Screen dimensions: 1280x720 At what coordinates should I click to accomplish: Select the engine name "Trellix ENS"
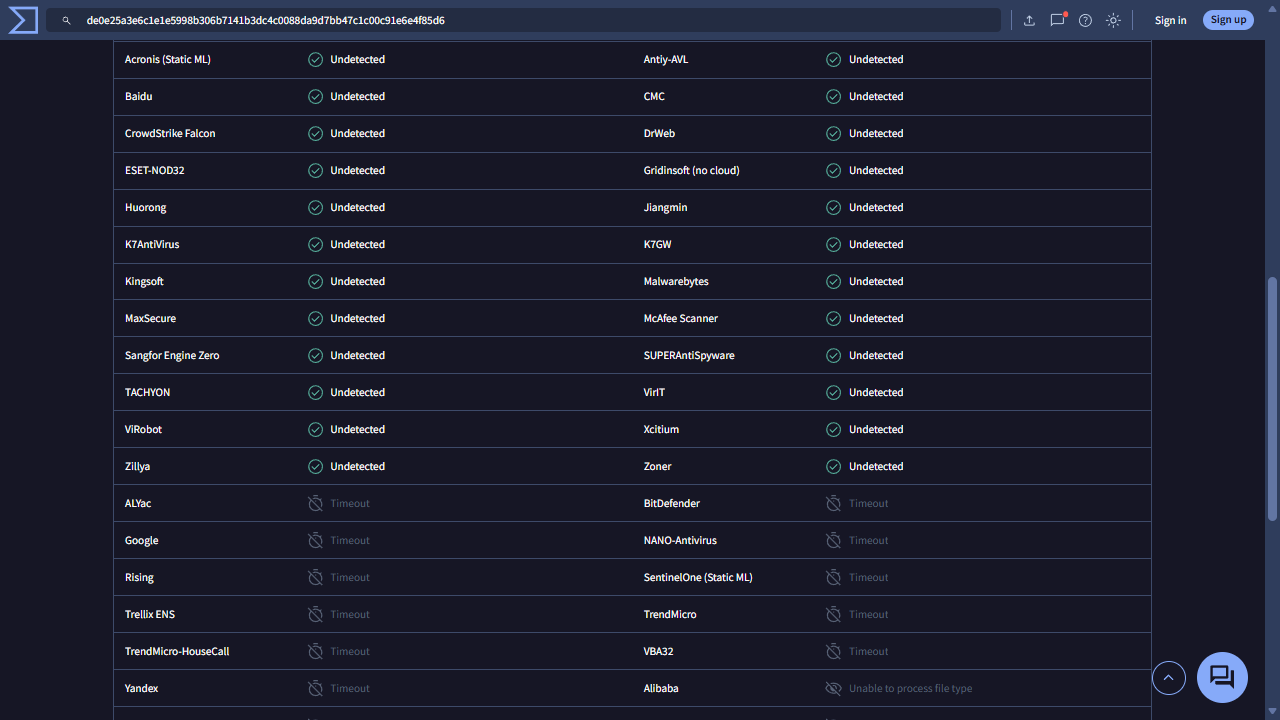point(150,615)
